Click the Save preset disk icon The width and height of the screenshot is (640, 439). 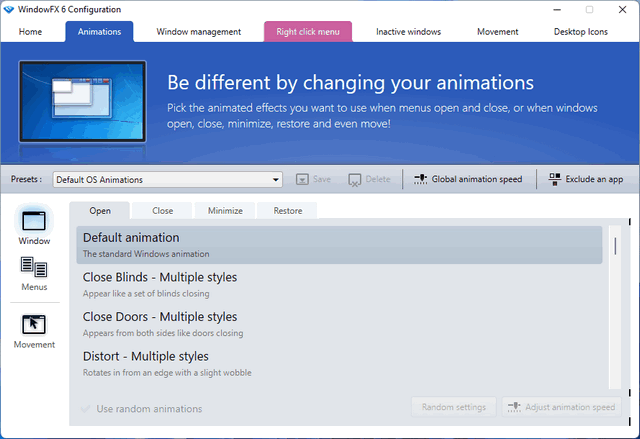(303, 180)
